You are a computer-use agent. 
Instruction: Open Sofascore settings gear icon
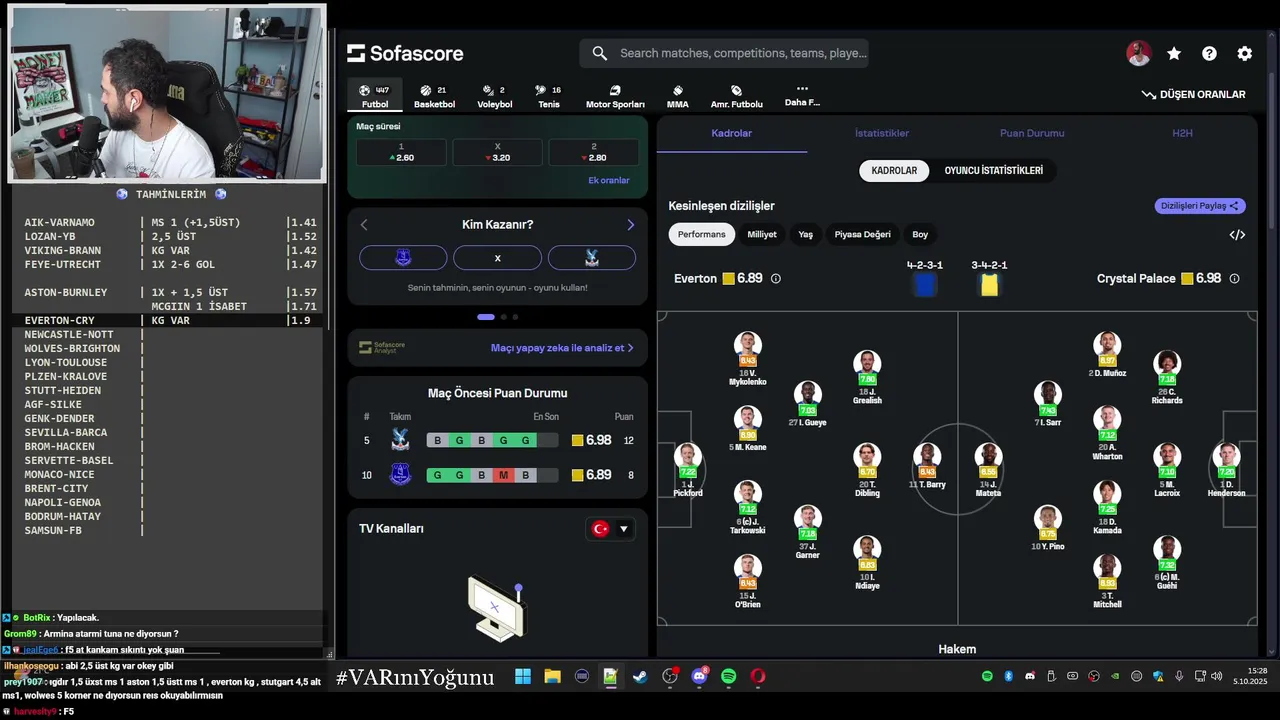pos(1244,54)
